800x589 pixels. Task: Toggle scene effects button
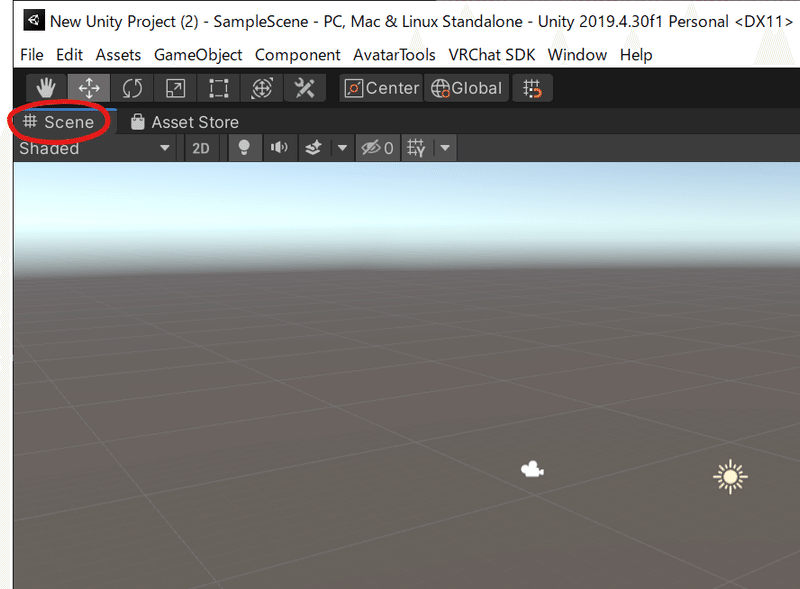(313, 148)
